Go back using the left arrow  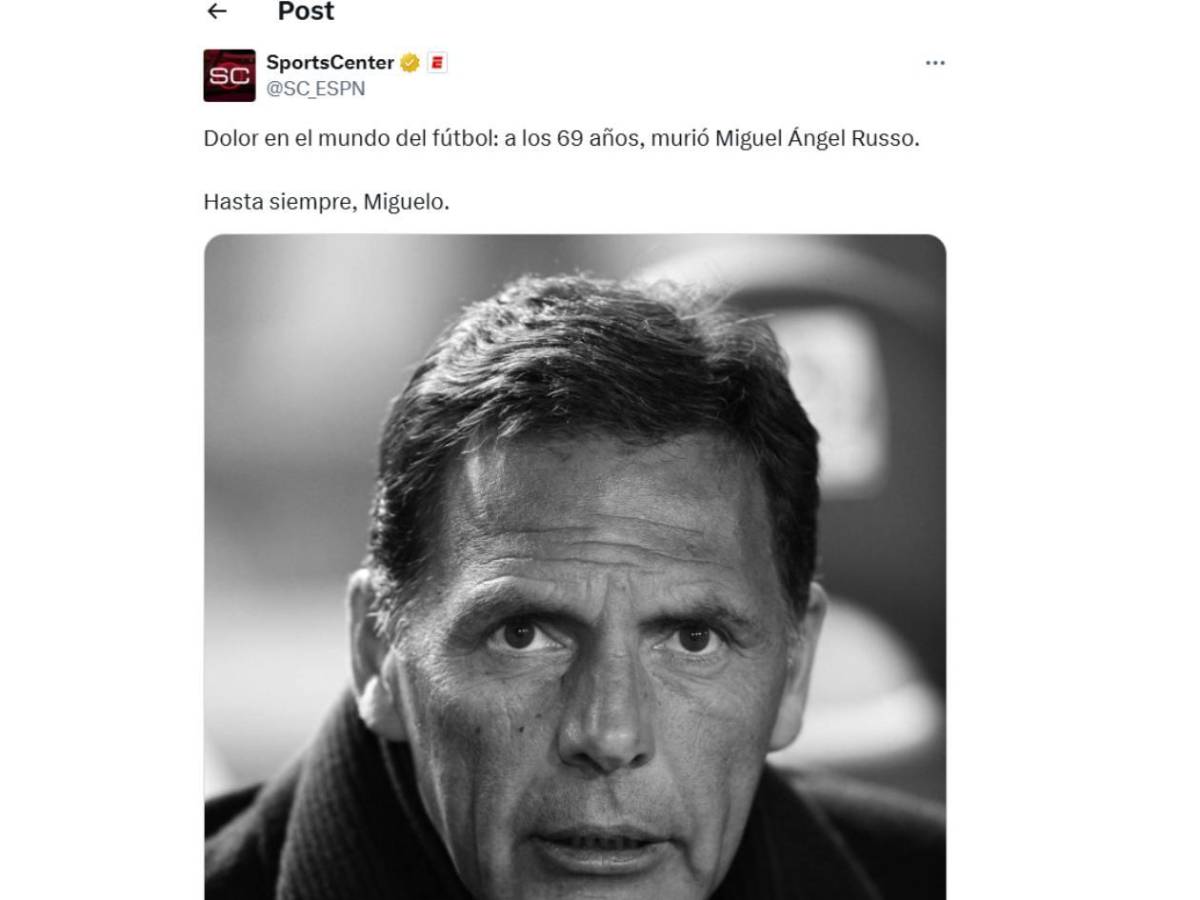tap(217, 12)
